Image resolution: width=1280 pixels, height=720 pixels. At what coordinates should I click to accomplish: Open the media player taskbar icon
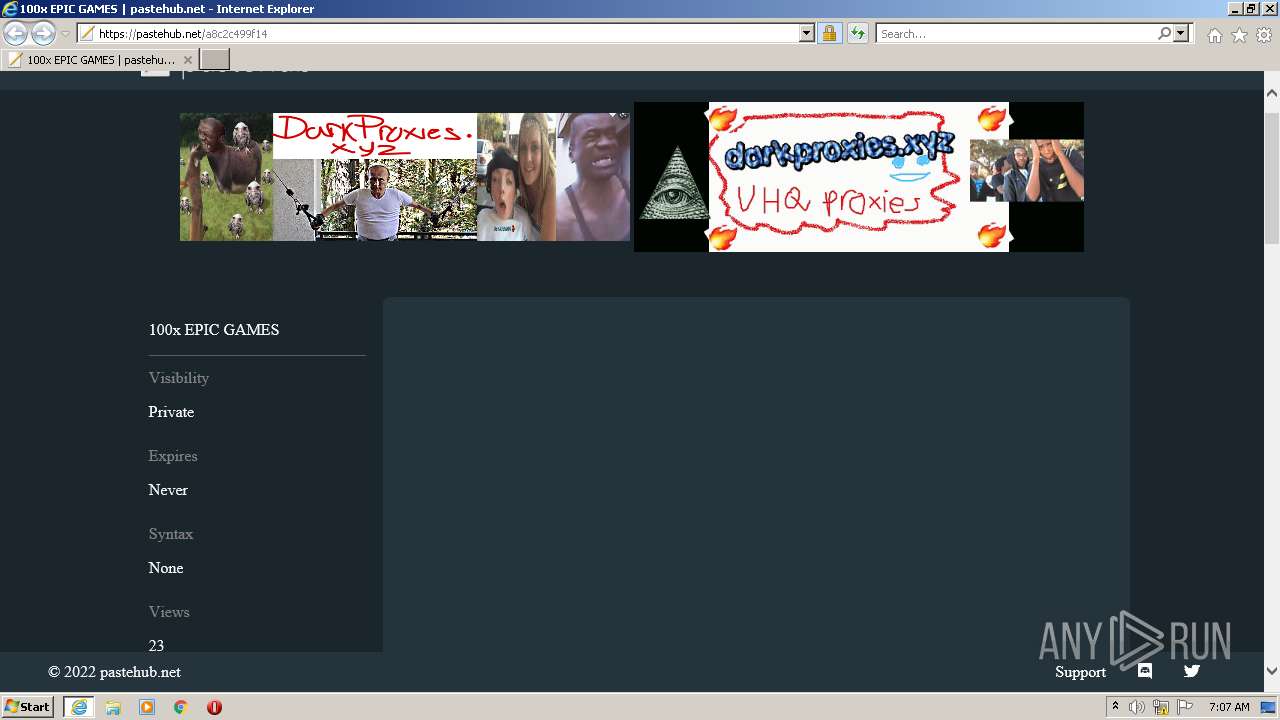(x=147, y=707)
